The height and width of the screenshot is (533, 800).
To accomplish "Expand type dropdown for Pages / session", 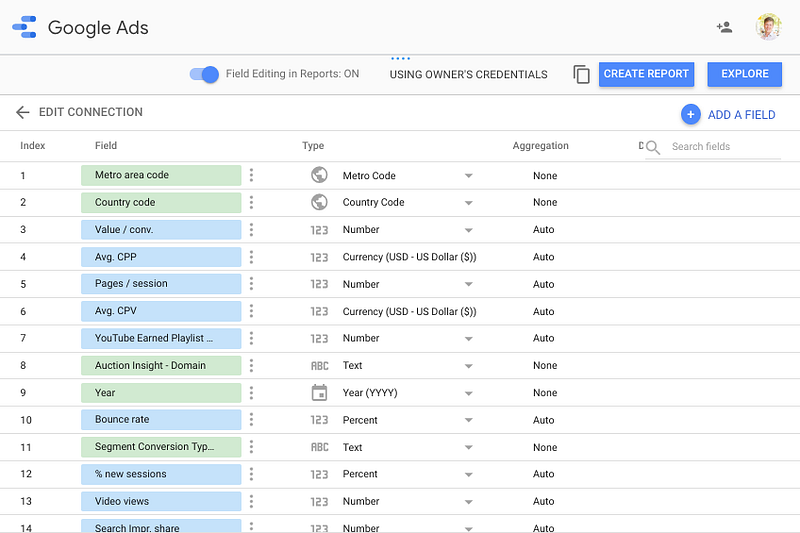I will click(468, 285).
